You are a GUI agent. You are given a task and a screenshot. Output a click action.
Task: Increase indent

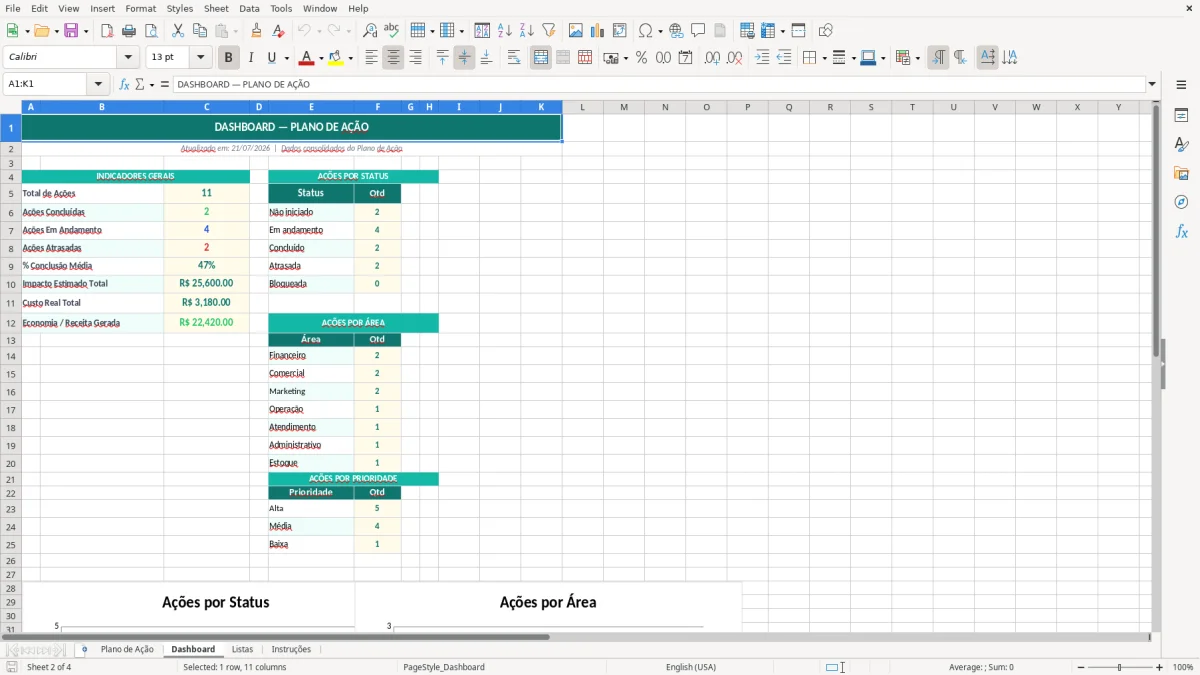[x=762, y=58]
